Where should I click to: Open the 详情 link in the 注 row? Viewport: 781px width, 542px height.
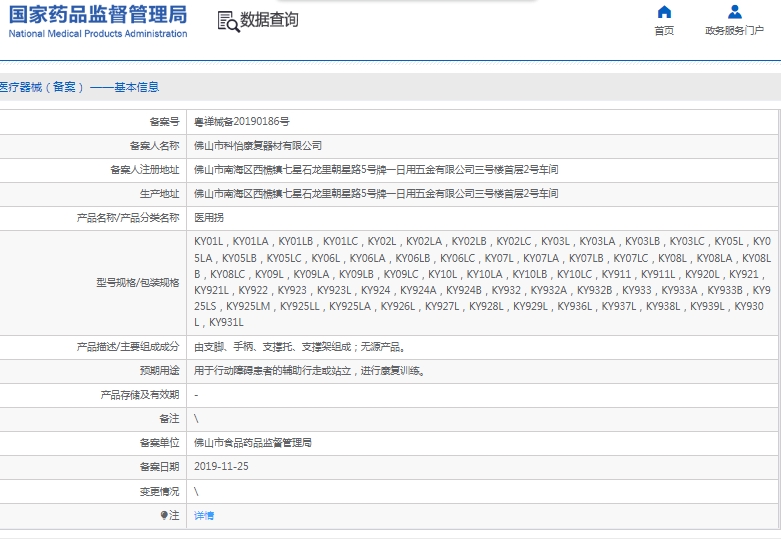[x=204, y=516]
